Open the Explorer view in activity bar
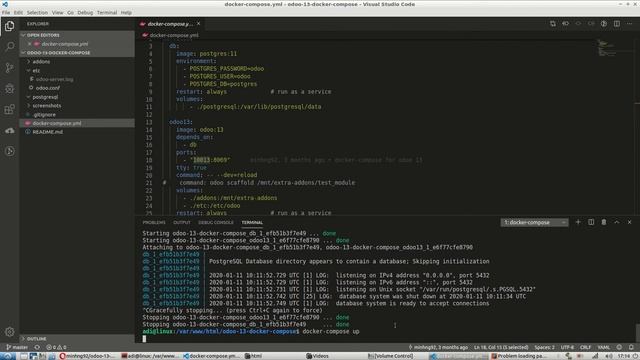640x360 pixels. click(9, 26)
